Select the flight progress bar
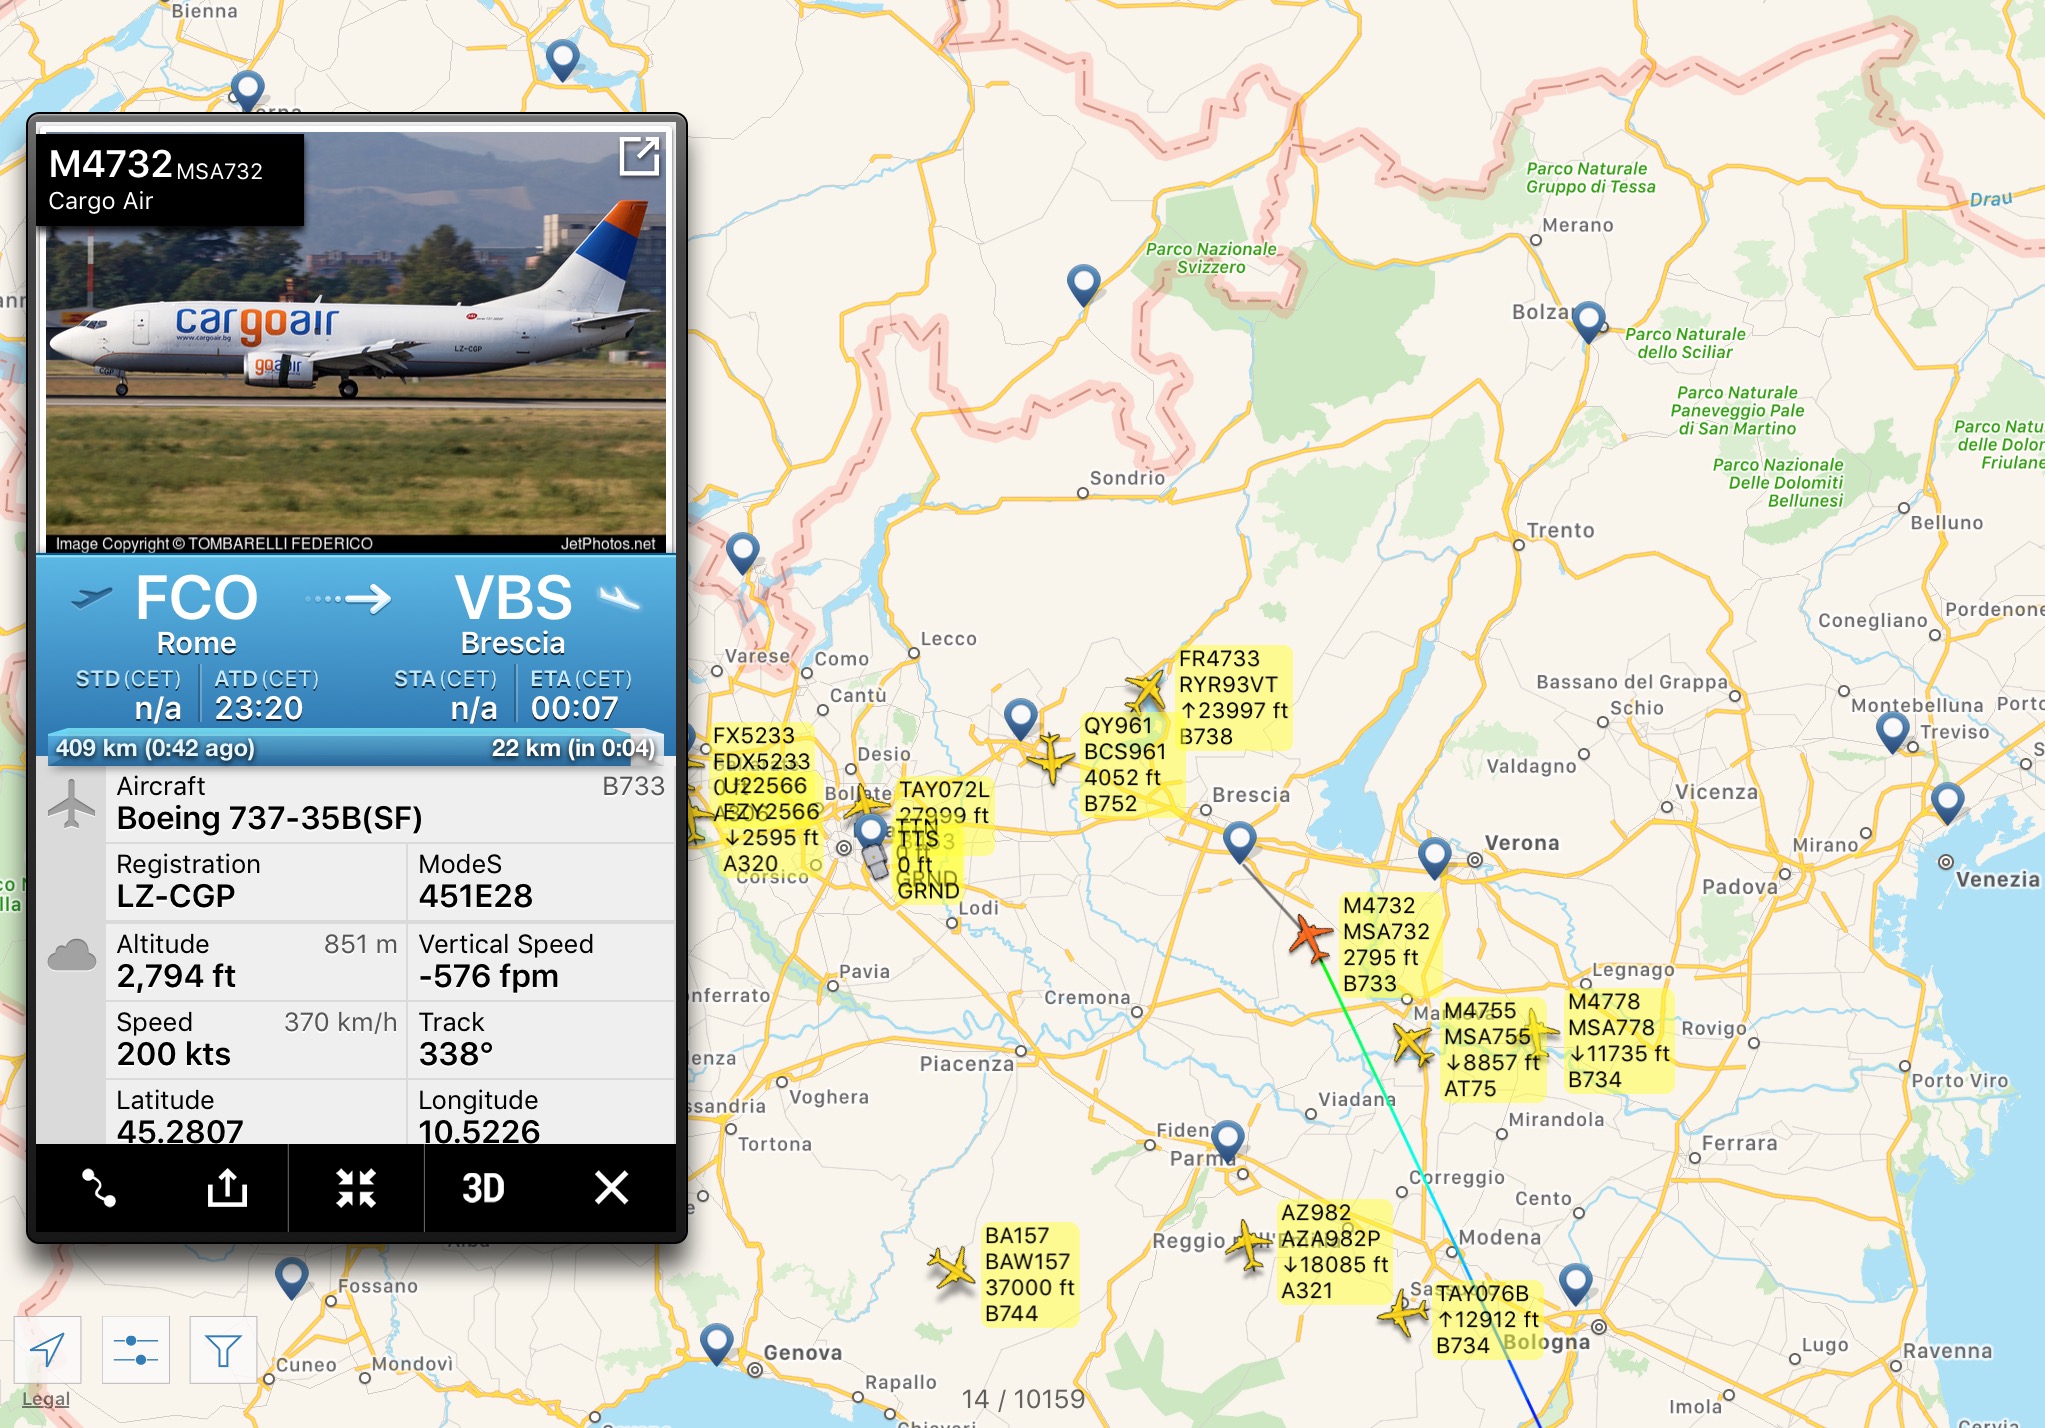Screen dimensions: 2045x1428 pos(356,747)
